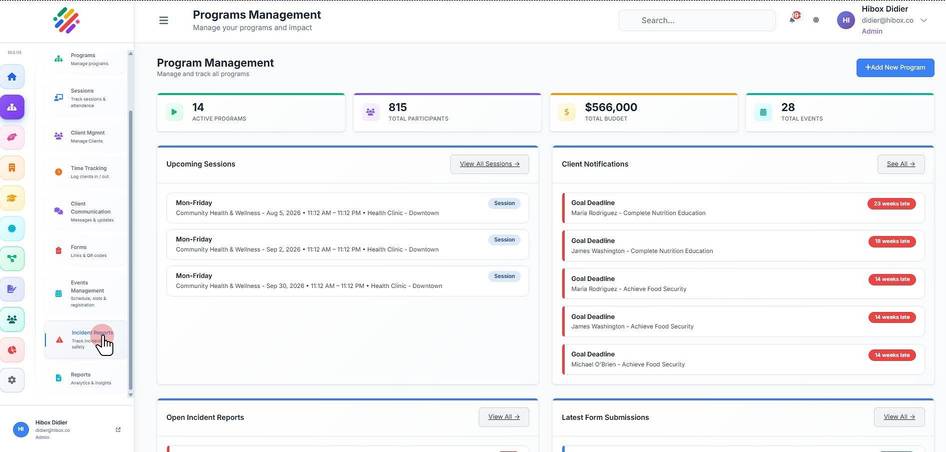Open the settings gear in the rail
The height and width of the screenshot is (452, 946).
(x=12, y=380)
